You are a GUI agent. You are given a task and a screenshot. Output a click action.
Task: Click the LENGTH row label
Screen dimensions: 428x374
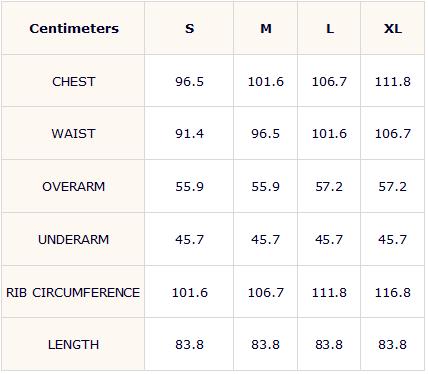(x=73, y=344)
